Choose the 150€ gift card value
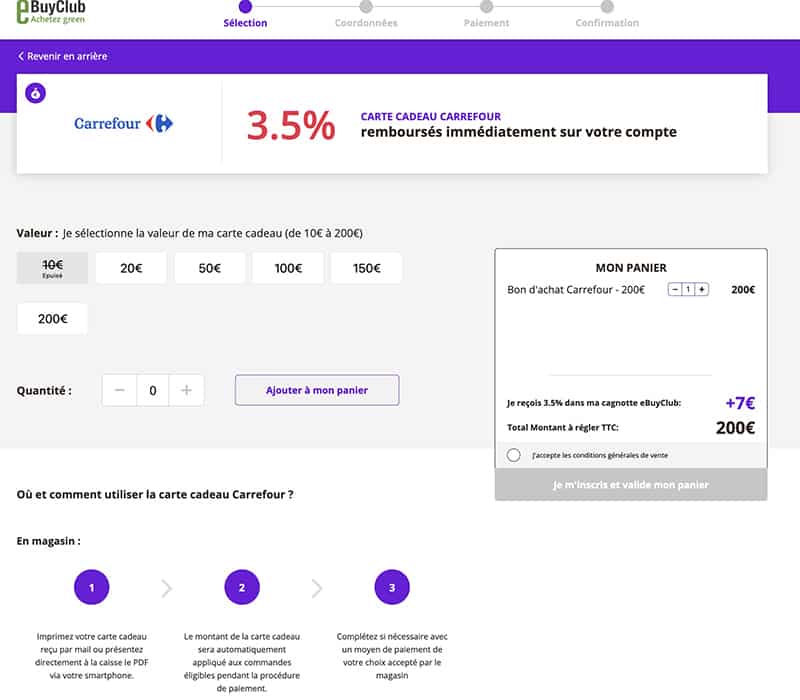This screenshot has width=800, height=700. point(367,268)
